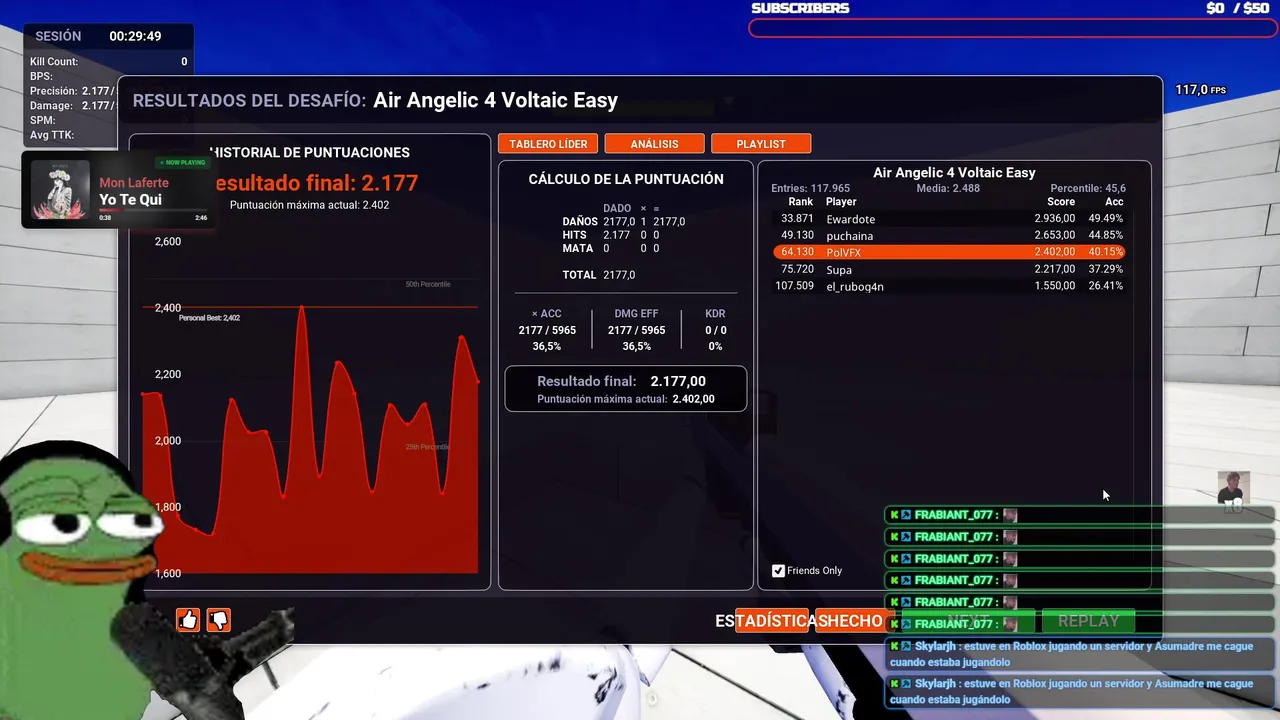This screenshot has height=720, width=1280.
Task: Click the Rank column header
Action: click(x=800, y=202)
